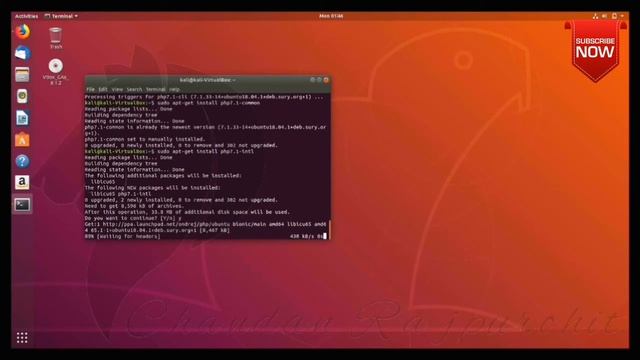Click 'After this operation' disk space line
The image size is (640, 360).
187,212
